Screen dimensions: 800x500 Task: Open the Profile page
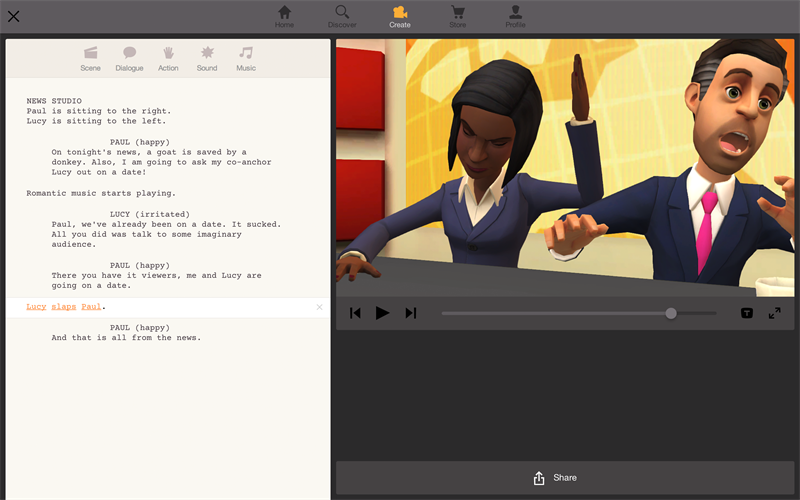pos(515,16)
